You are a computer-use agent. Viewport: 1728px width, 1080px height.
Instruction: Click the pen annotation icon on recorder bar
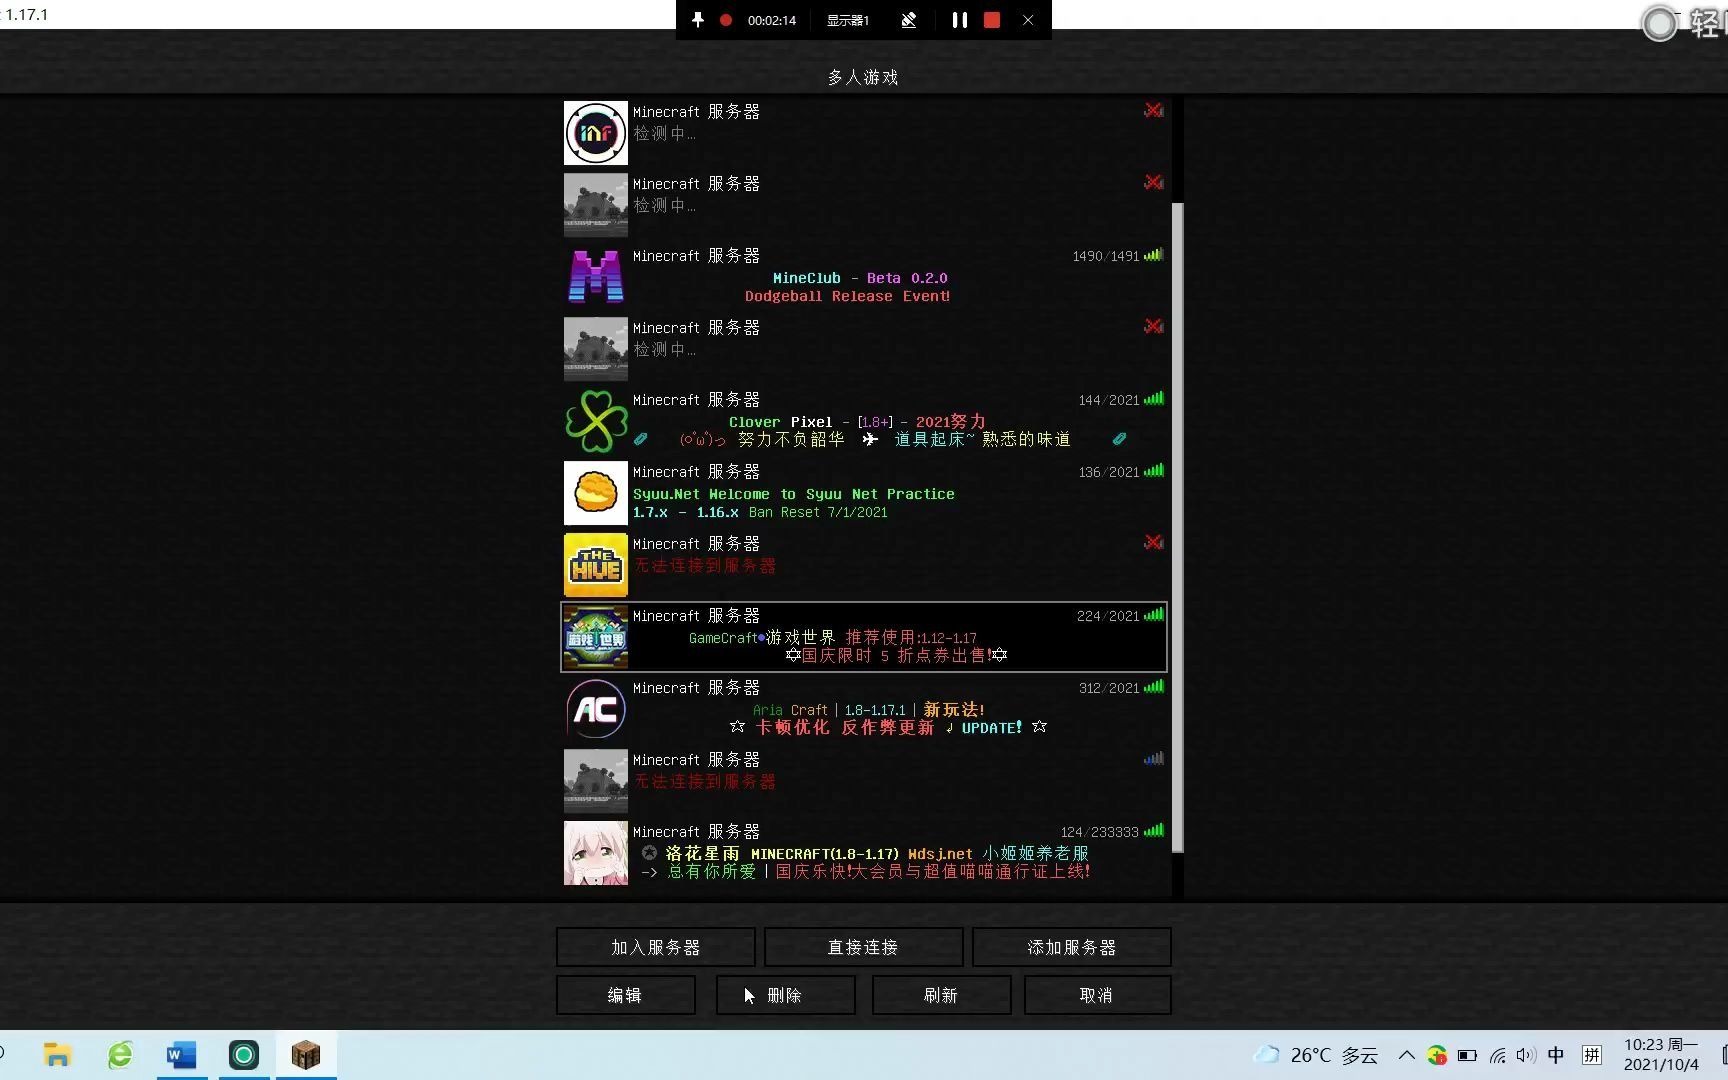click(x=908, y=20)
